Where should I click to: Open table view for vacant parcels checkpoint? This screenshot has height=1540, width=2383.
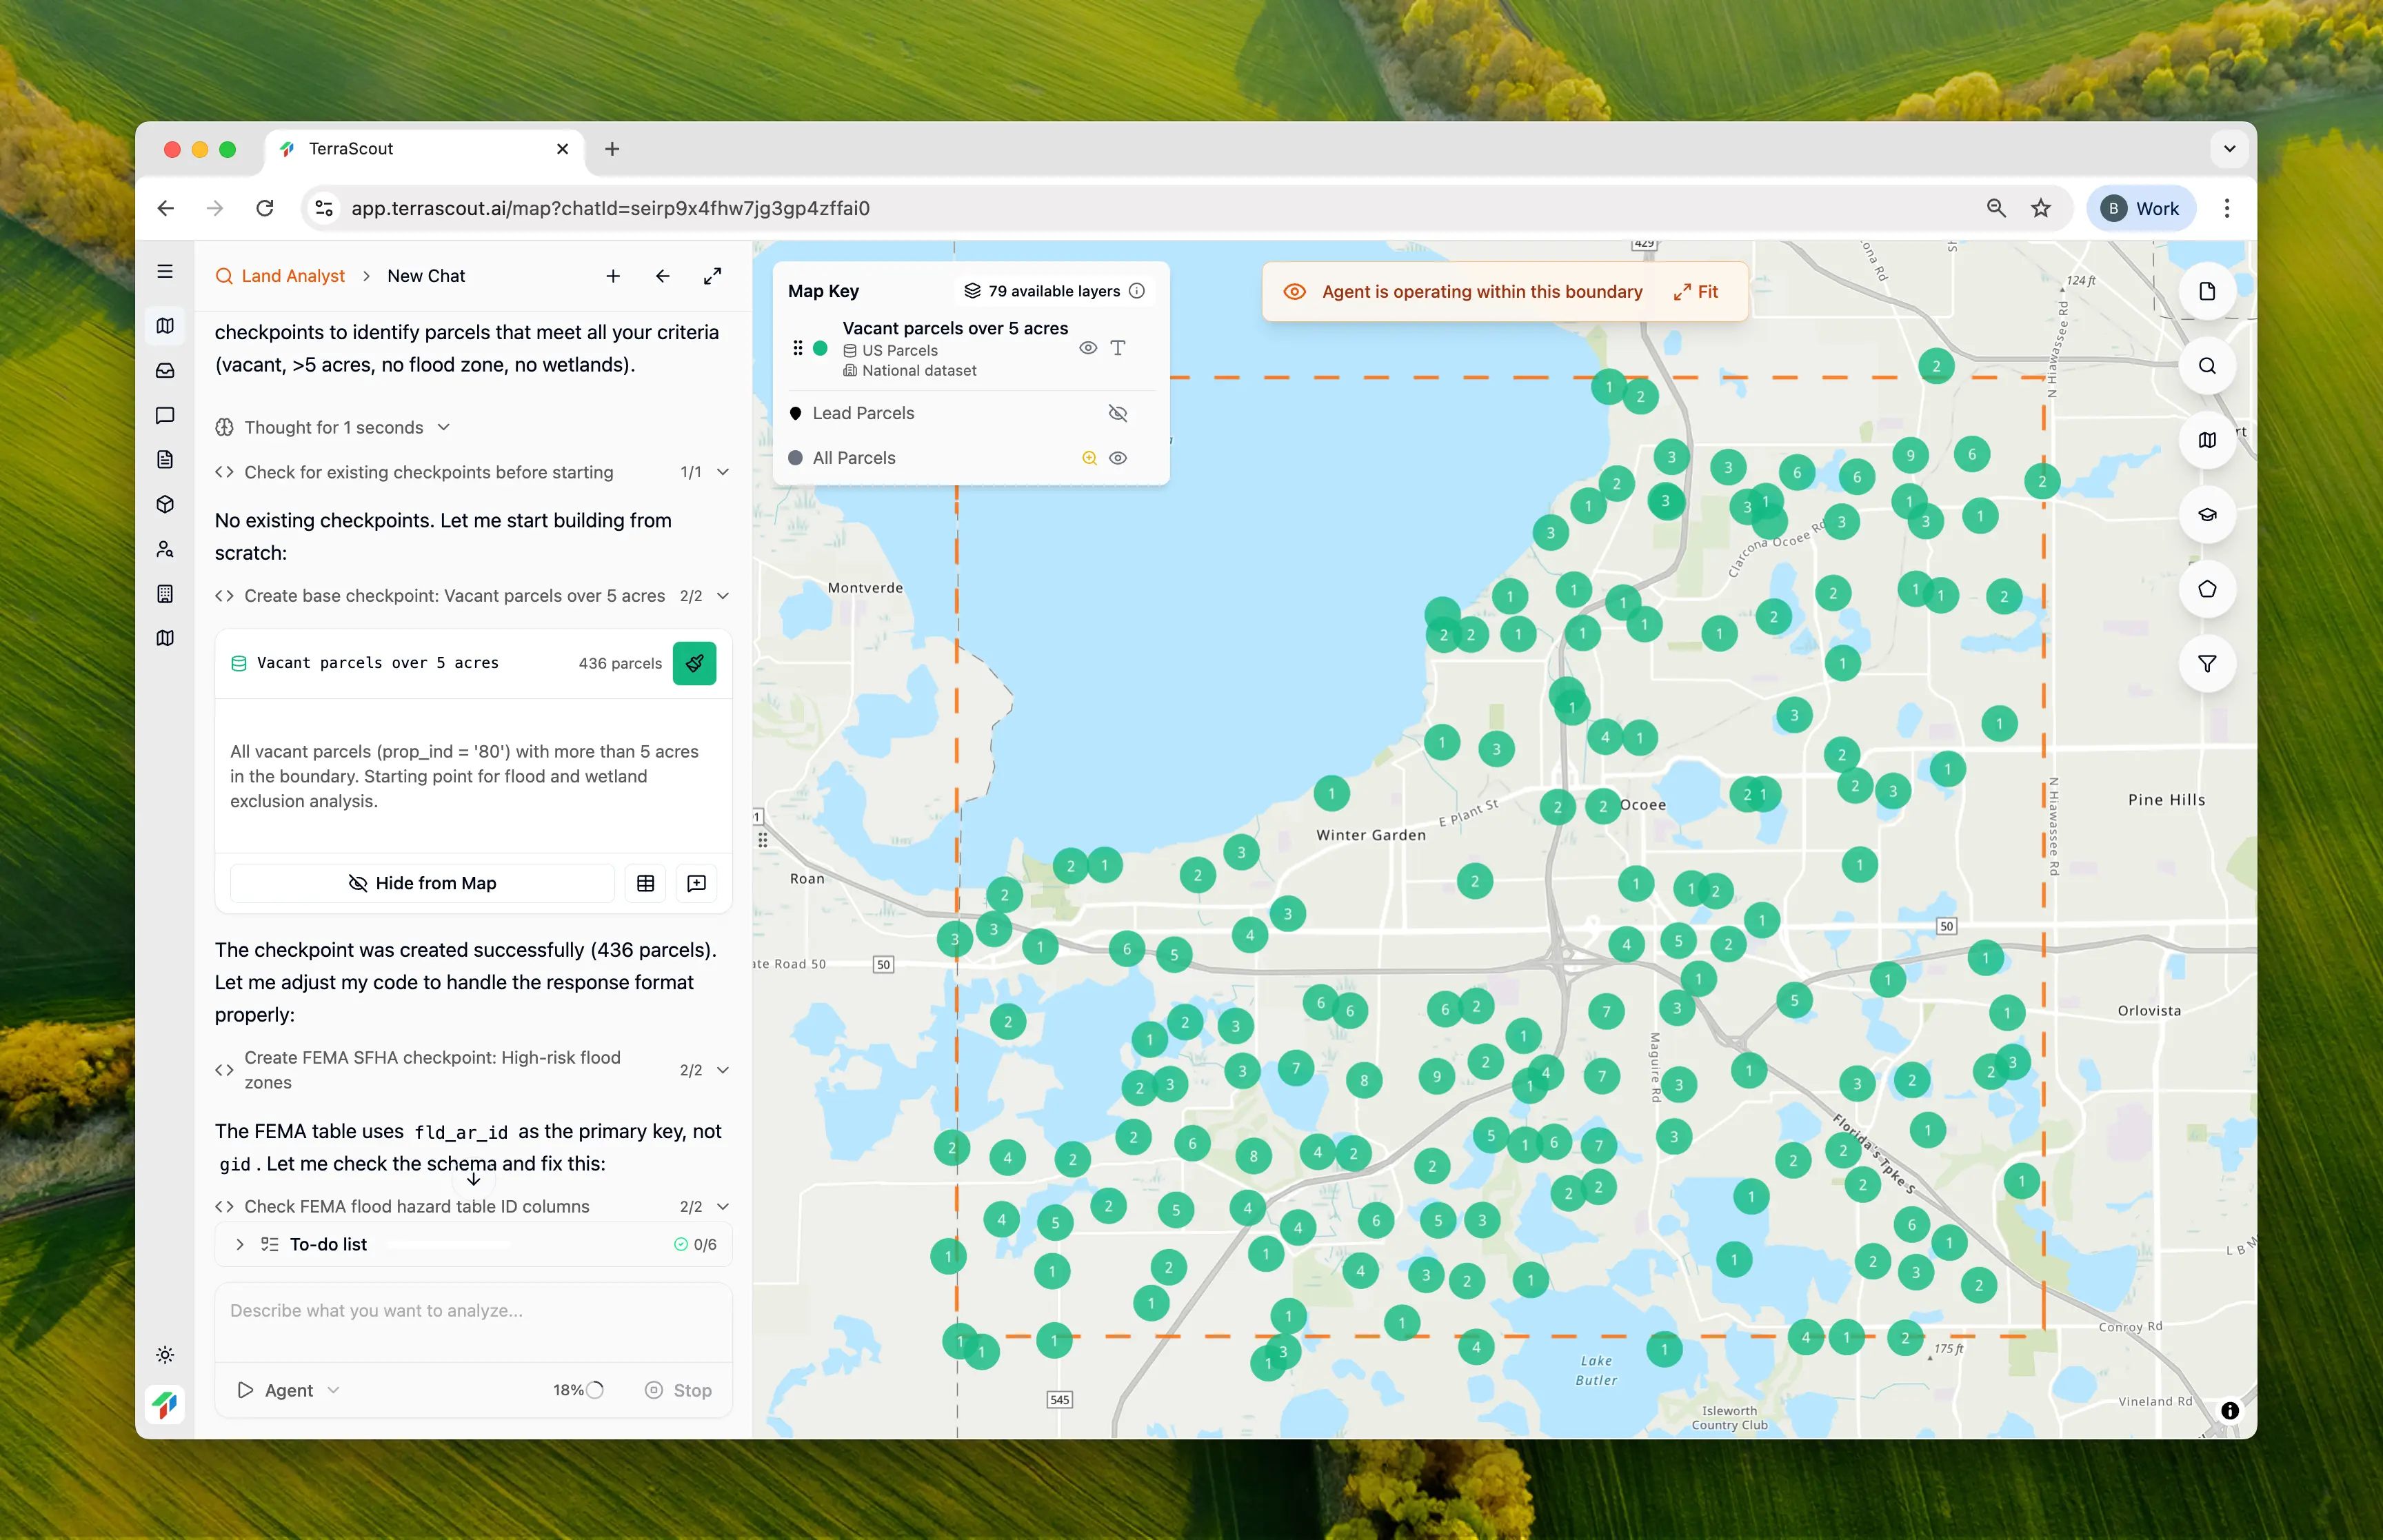(x=645, y=883)
